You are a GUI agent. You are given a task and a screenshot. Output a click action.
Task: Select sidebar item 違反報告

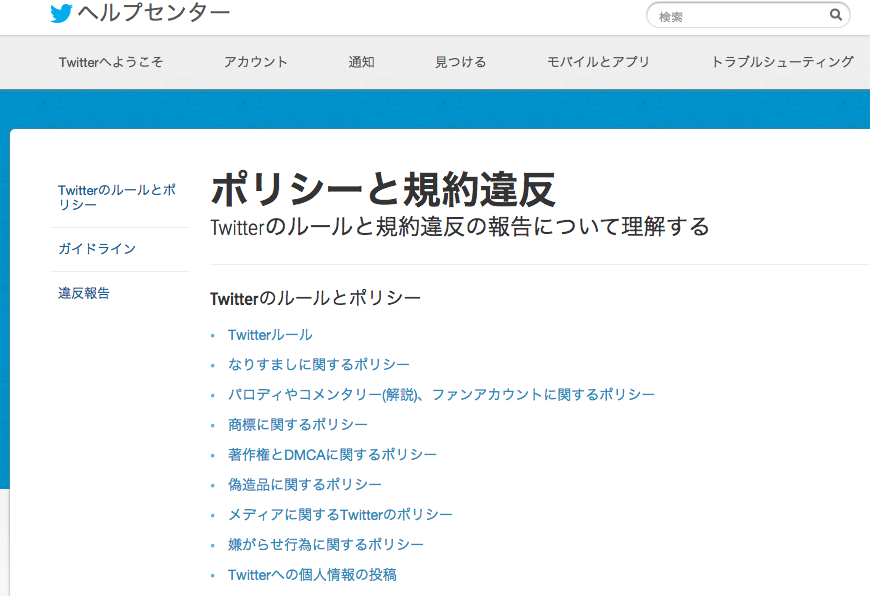pyautogui.click(x=84, y=293)
